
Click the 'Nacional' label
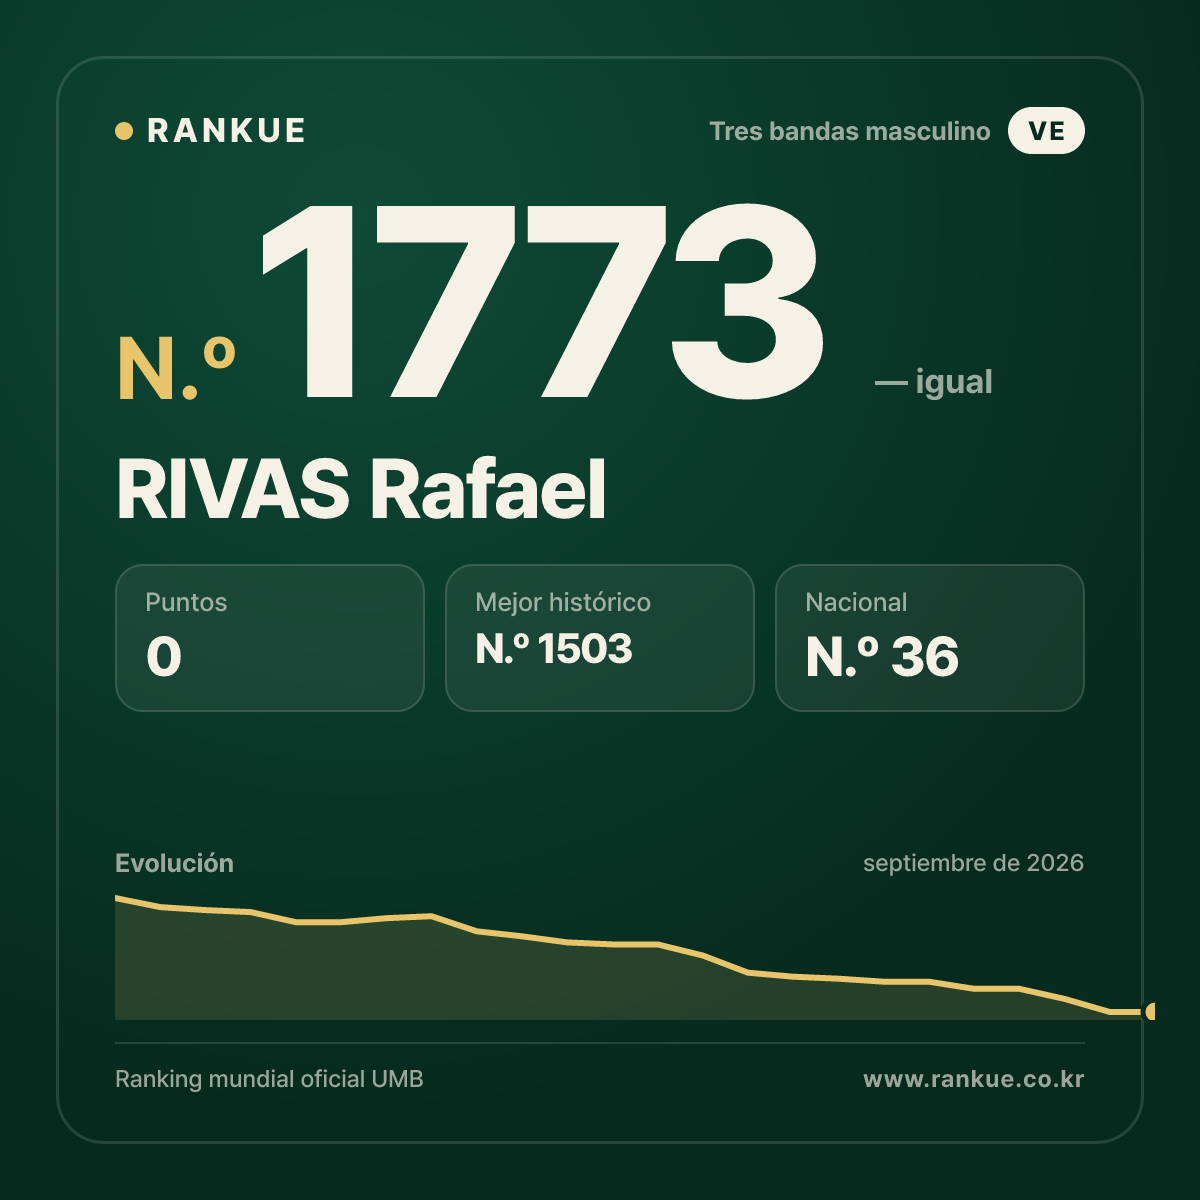point(856,602)
